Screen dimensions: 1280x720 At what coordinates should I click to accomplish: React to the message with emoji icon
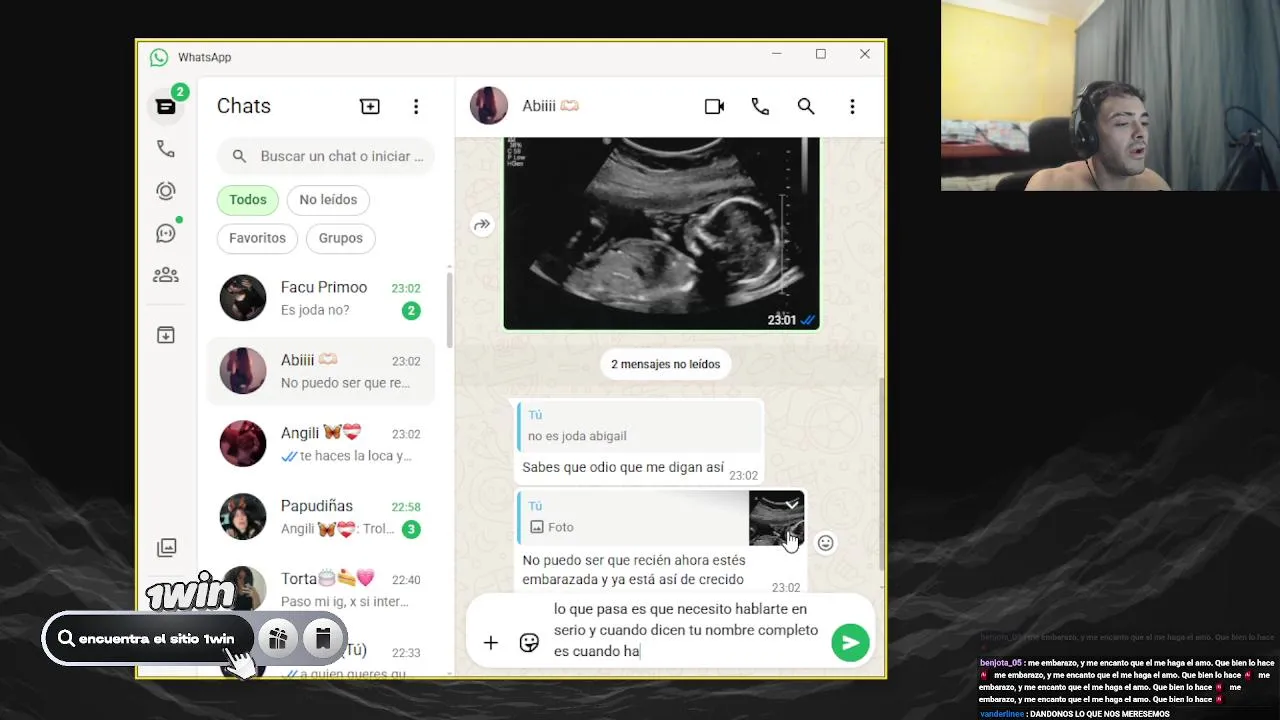point(825,543)
